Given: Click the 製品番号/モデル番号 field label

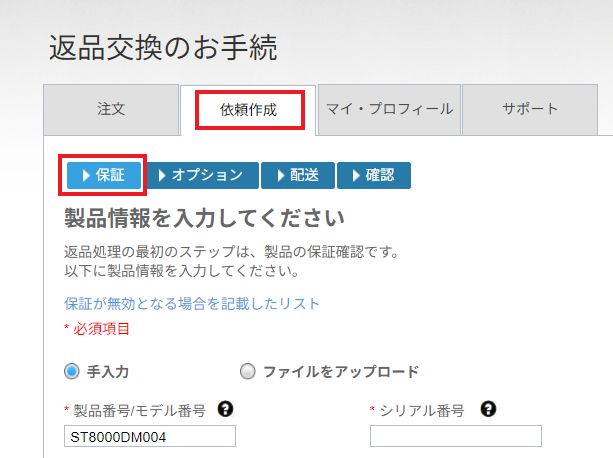Looking at the screenshot, I should [139, 410].
